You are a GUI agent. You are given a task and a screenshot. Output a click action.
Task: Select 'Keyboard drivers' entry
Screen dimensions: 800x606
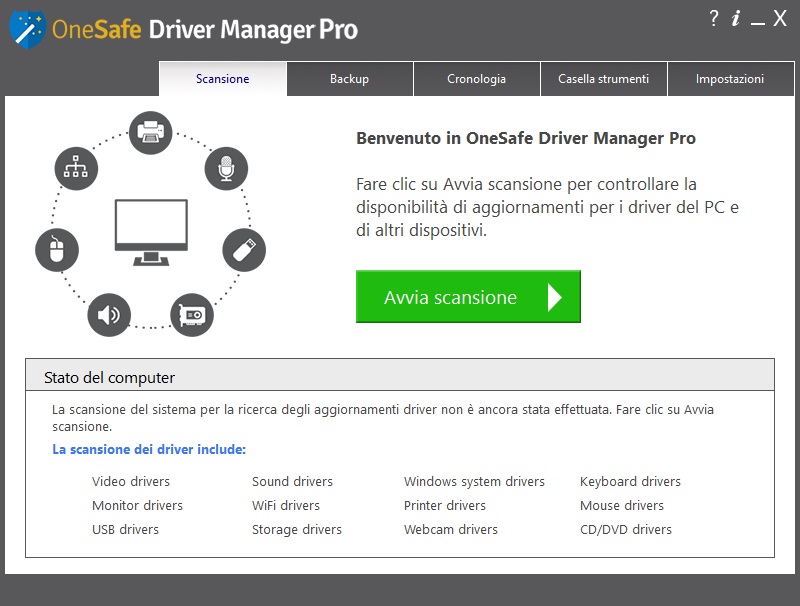point(631,482)
